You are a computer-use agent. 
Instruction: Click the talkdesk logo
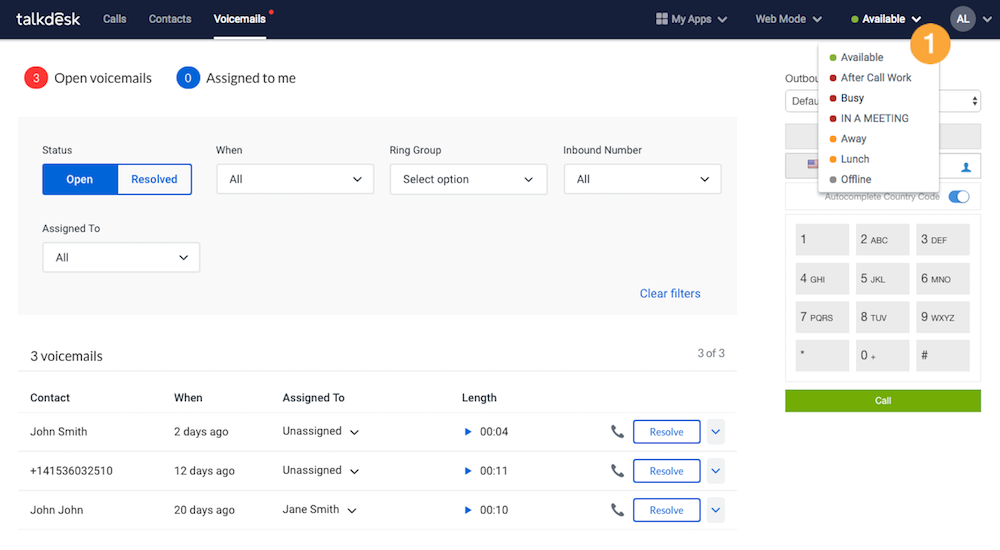pyautogui.click(x=48, y=19)
